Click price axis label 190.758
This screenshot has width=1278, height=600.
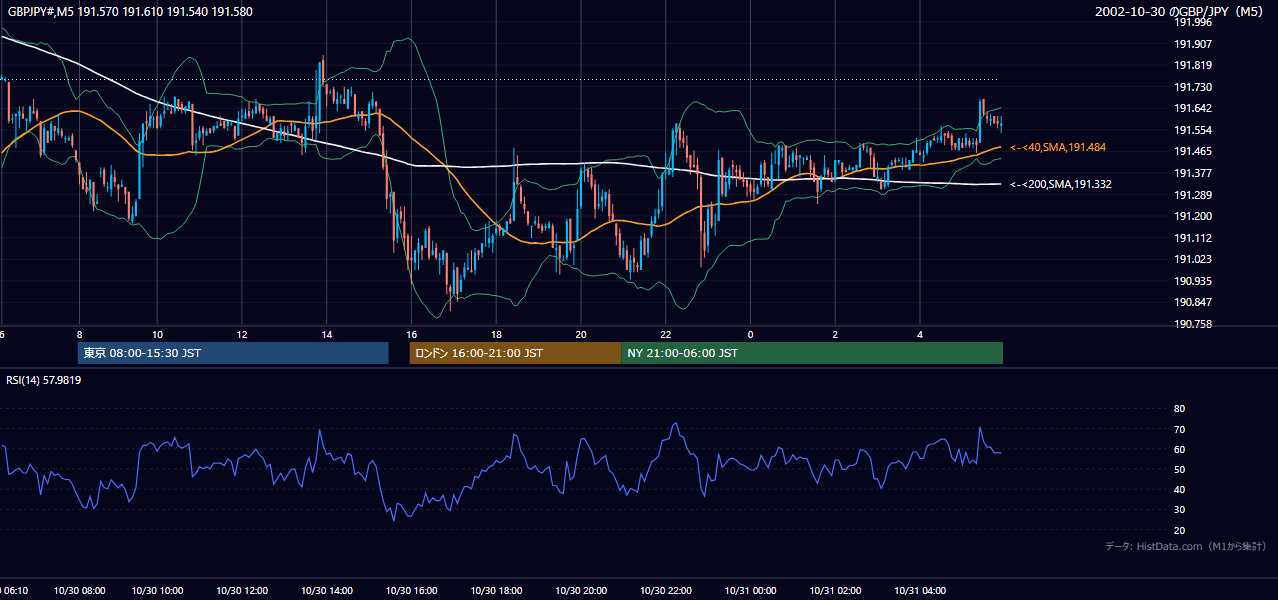(1192, 324)
